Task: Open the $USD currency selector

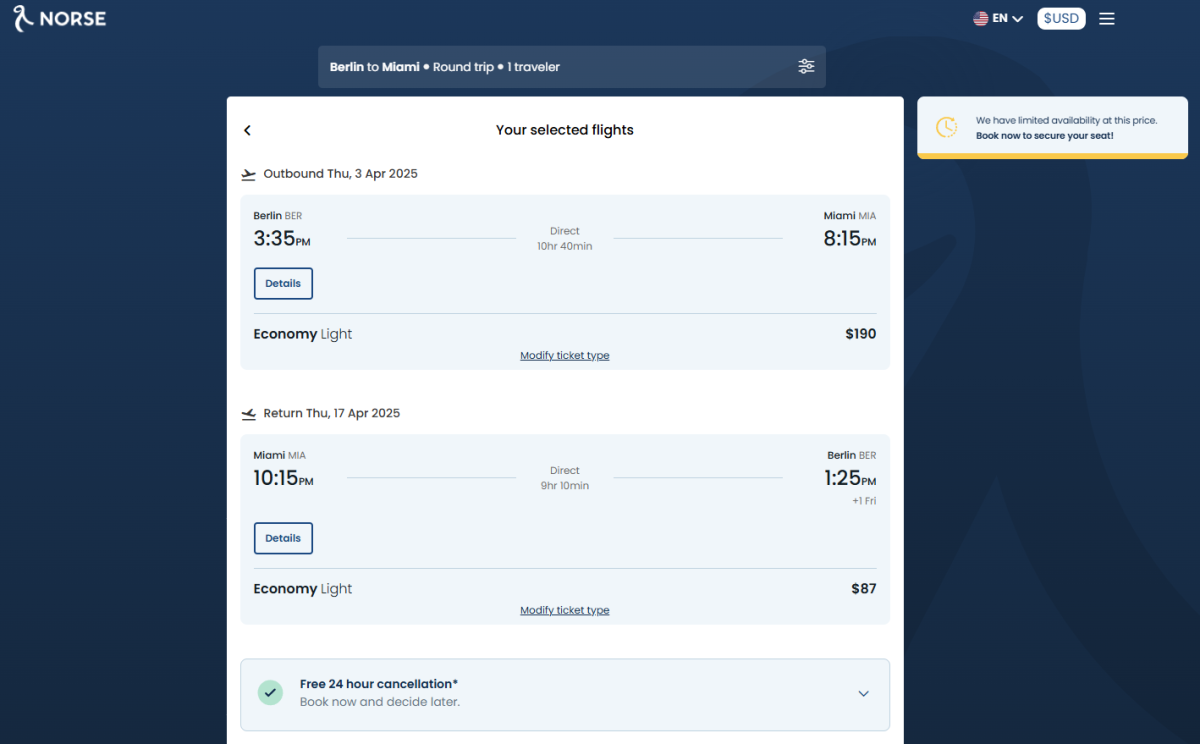Action: [x=1061, y=18]
